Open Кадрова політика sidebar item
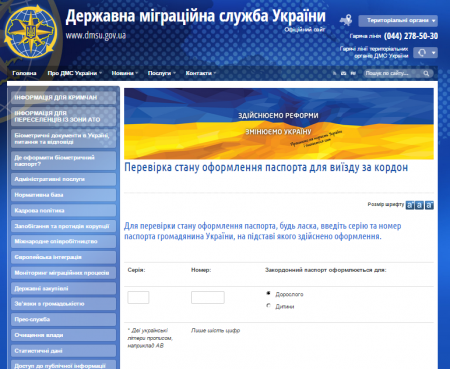The height and width of the screenshot is (369, 450). pyautogui.click(x=63, y=211)
